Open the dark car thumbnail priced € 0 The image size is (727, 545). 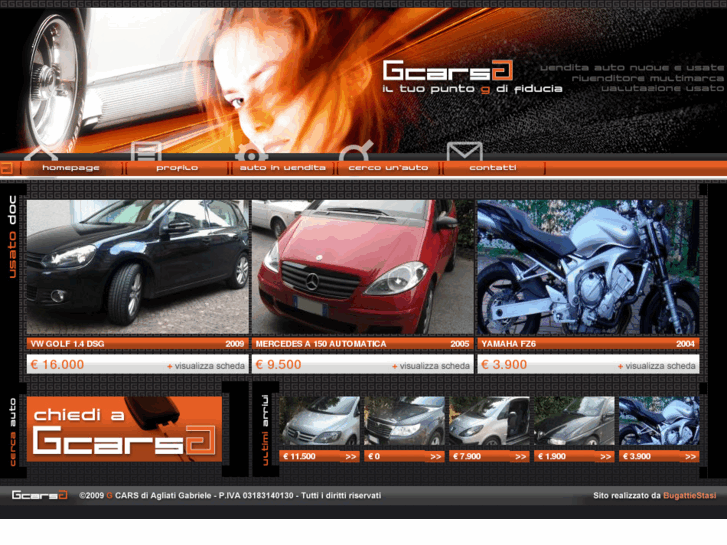404,421
